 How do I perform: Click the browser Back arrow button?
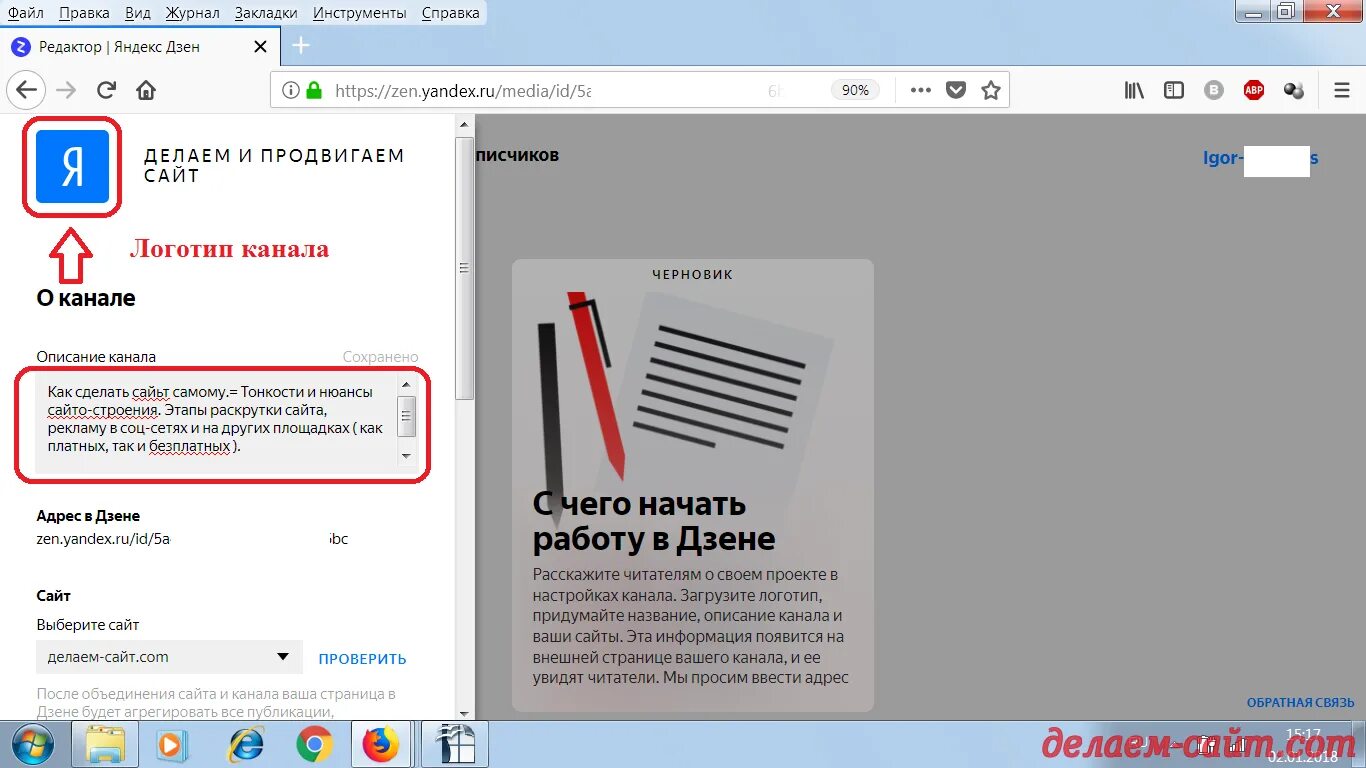pos(26,90)
